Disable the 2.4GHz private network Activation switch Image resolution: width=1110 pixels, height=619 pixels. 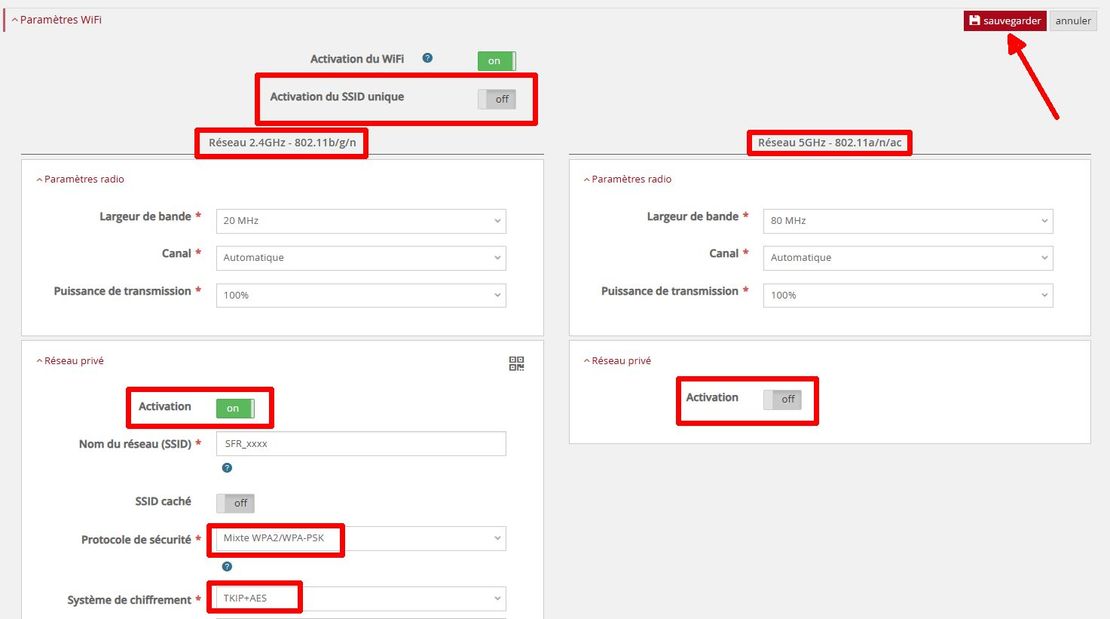pos(235,408)
